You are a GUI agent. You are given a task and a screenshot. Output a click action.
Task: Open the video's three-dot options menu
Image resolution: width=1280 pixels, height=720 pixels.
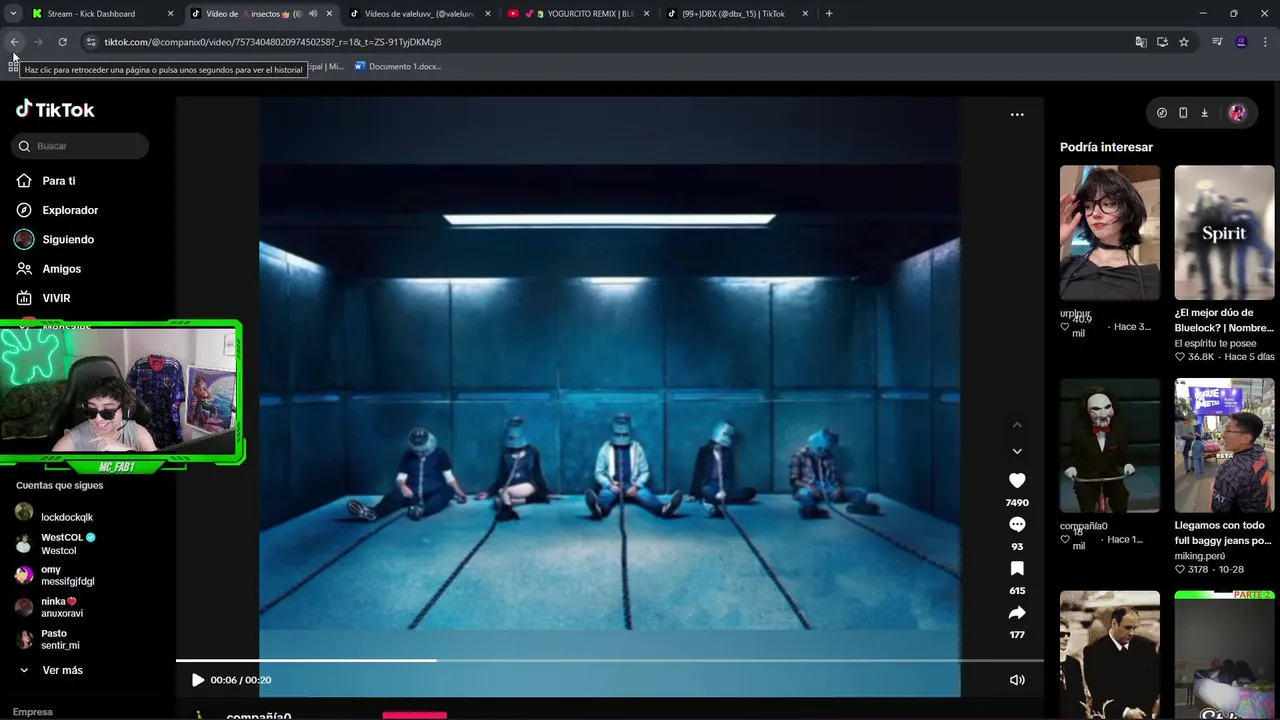coord(1017,114)
